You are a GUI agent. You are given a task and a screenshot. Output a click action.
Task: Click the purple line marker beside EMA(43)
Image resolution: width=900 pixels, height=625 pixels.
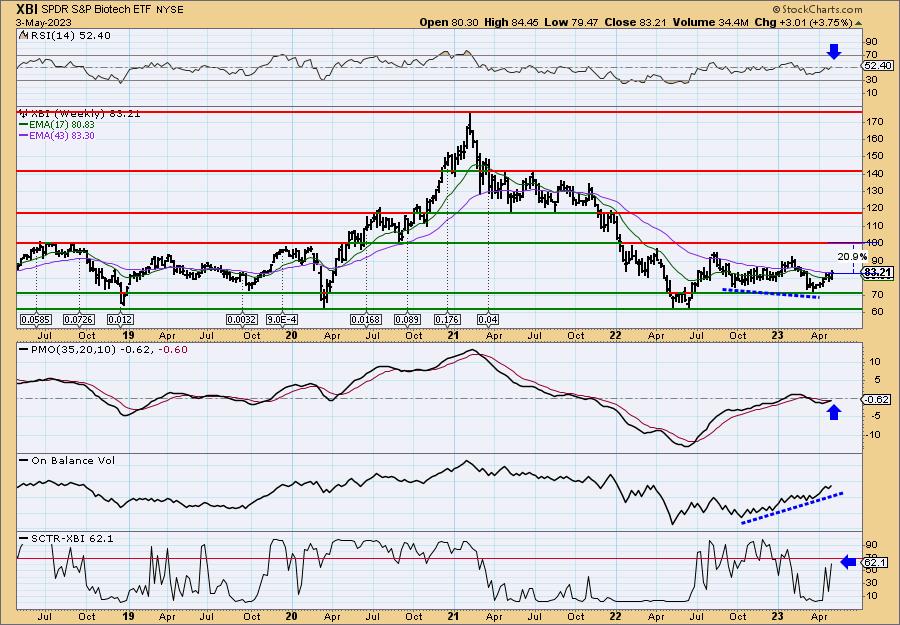(x=23, y=136)
